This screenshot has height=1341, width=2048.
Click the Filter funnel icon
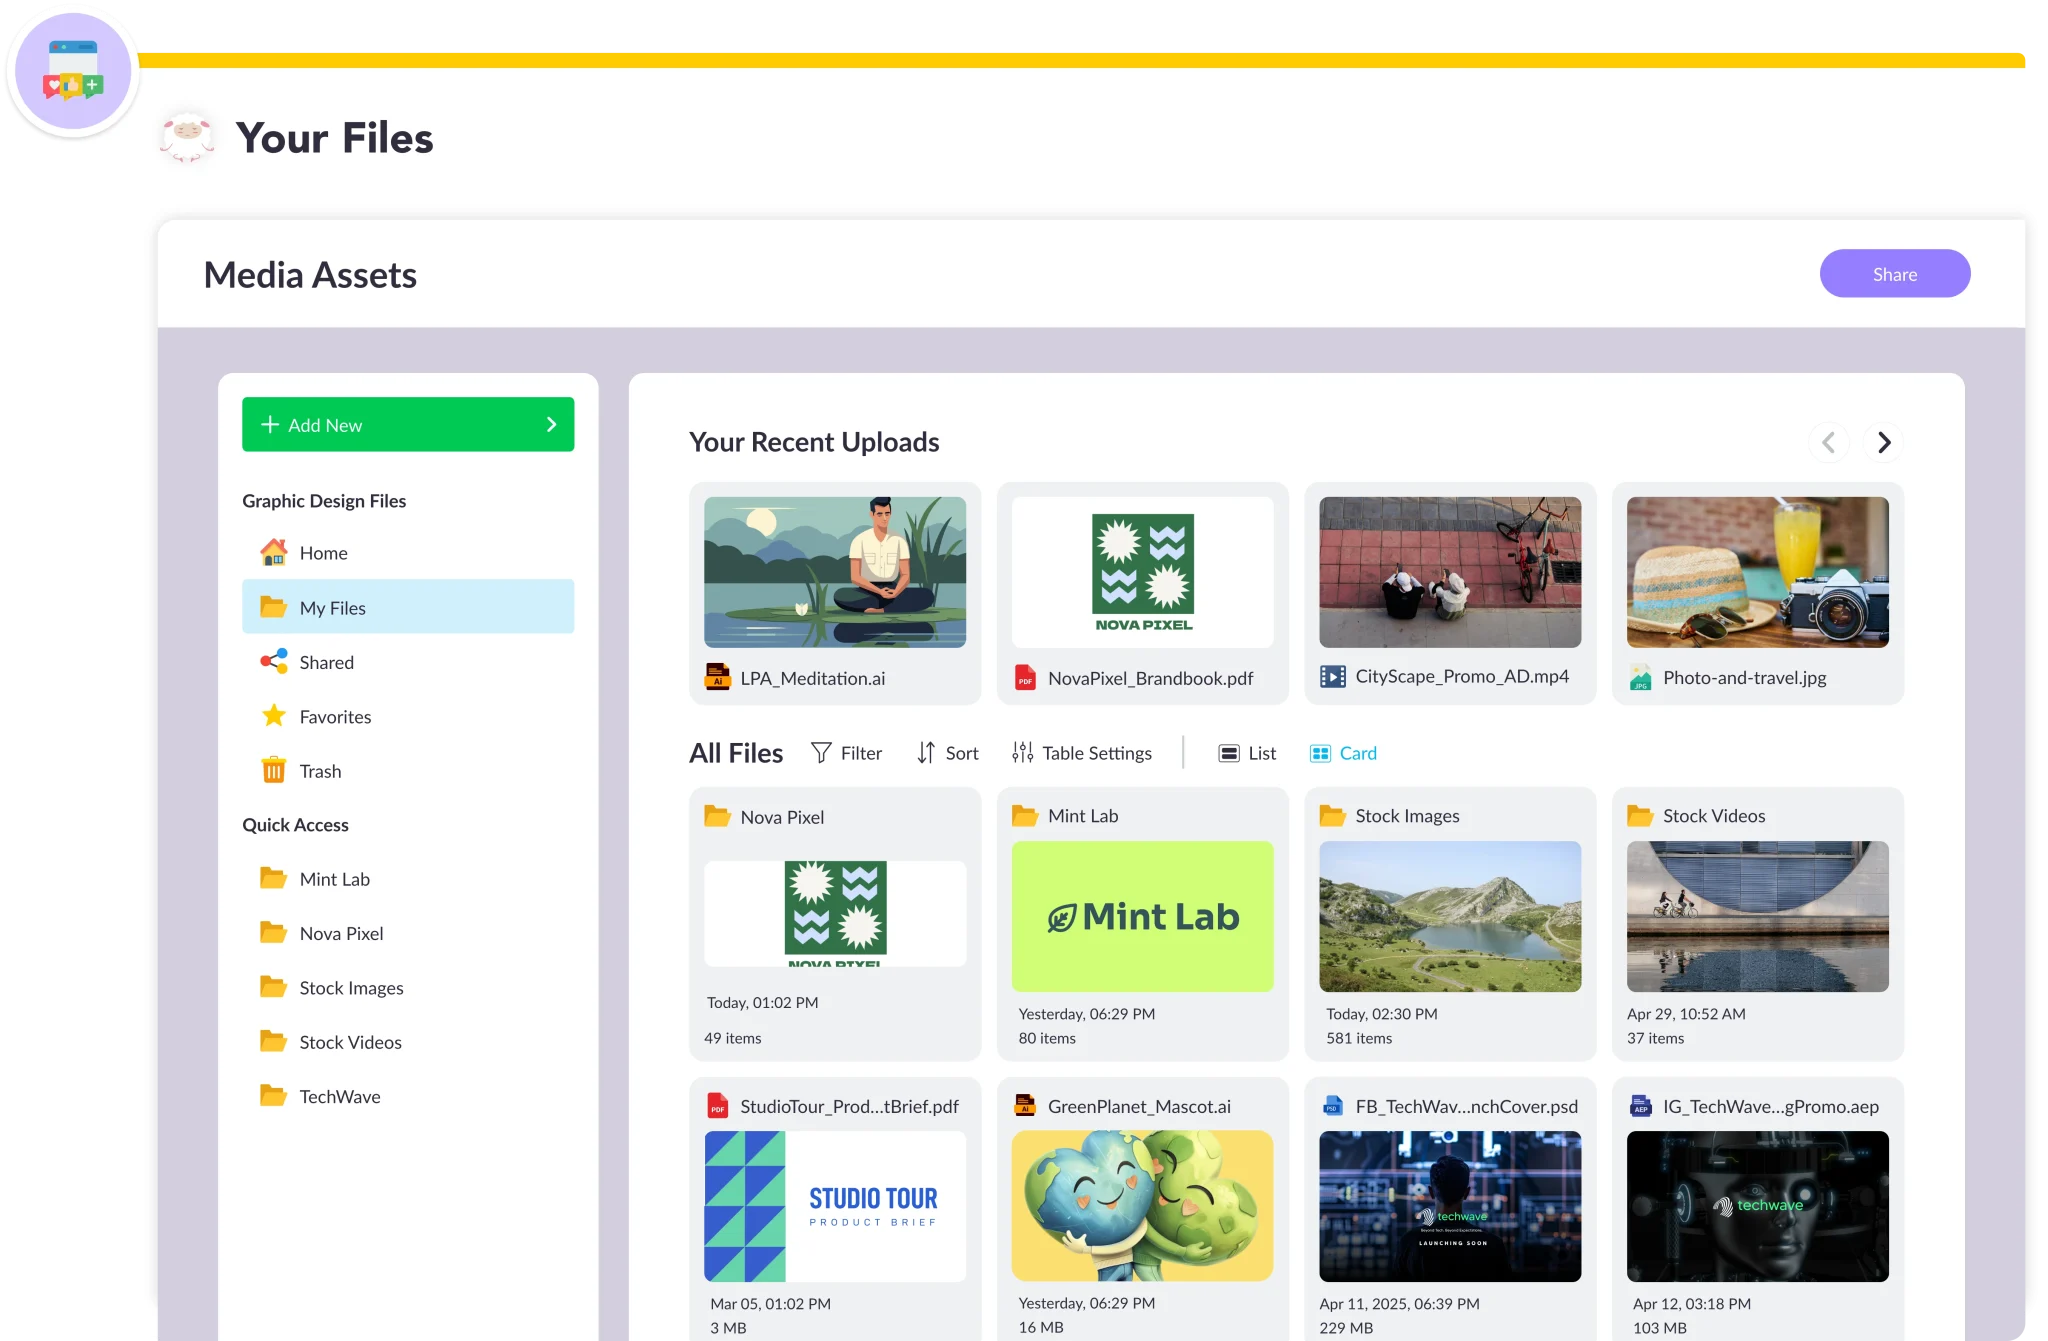821,753
